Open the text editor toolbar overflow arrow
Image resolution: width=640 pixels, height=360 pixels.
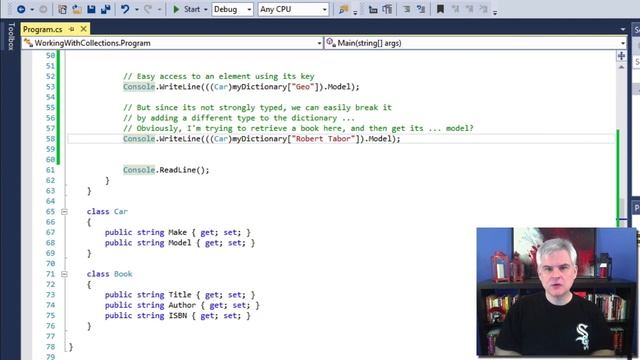495,12
